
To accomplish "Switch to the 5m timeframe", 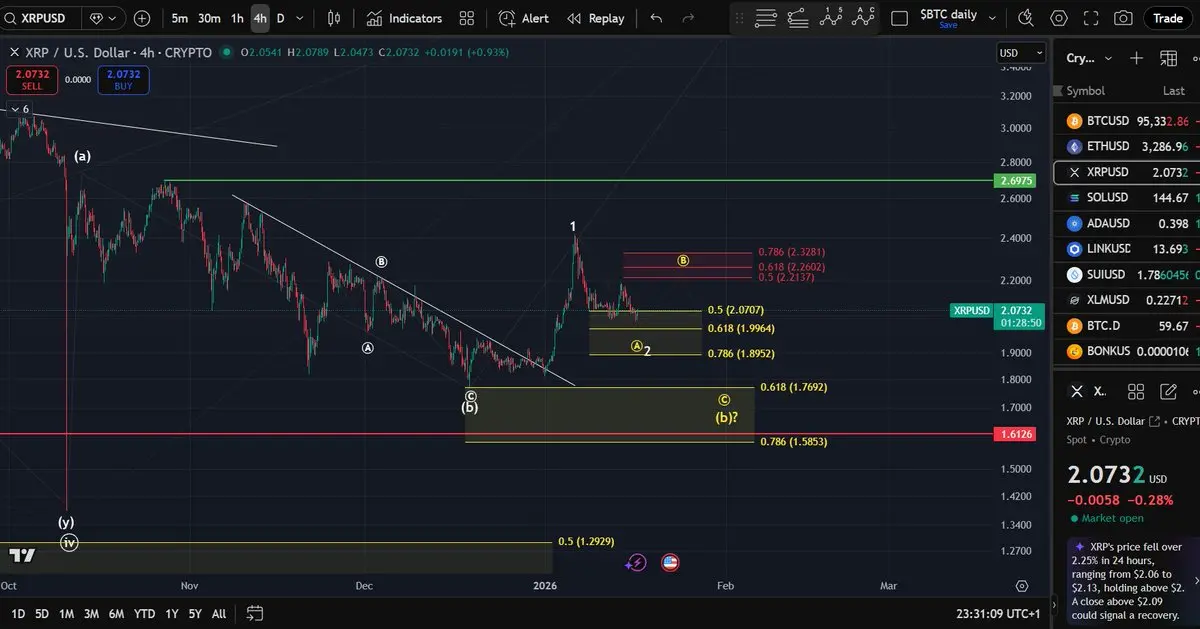I will [179, 18].
